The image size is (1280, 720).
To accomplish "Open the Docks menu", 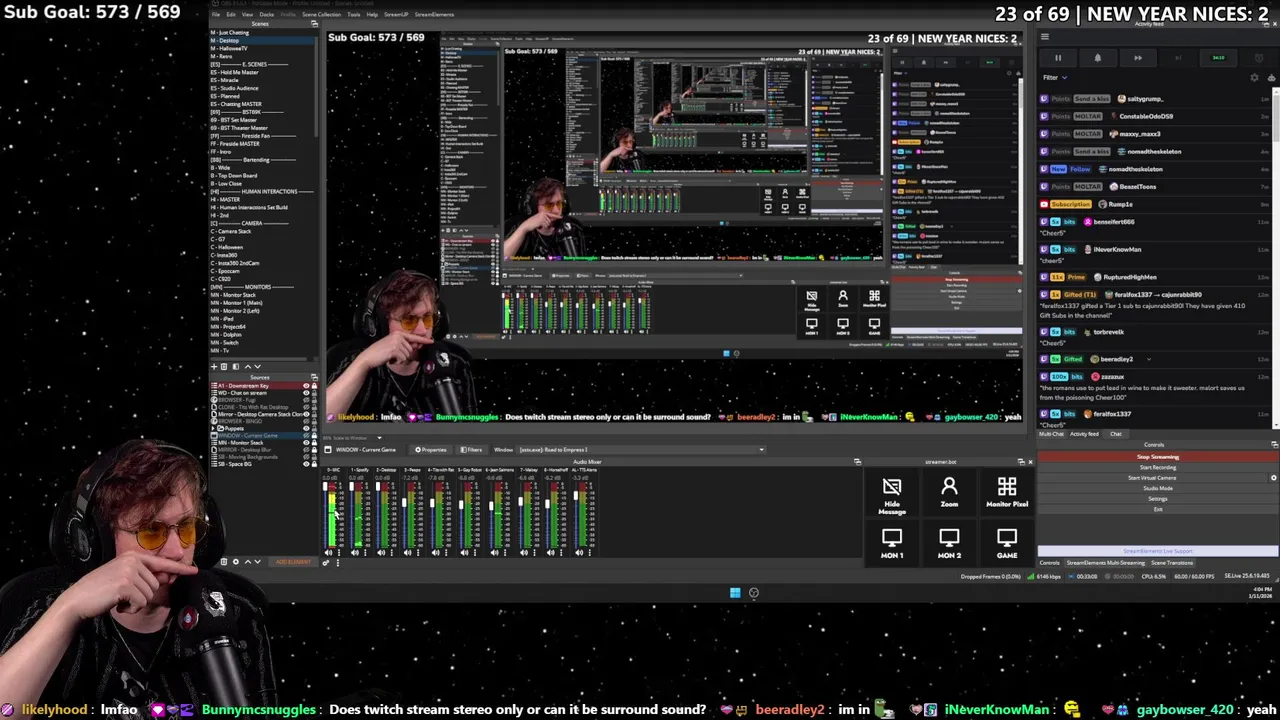I will (267, 14).
